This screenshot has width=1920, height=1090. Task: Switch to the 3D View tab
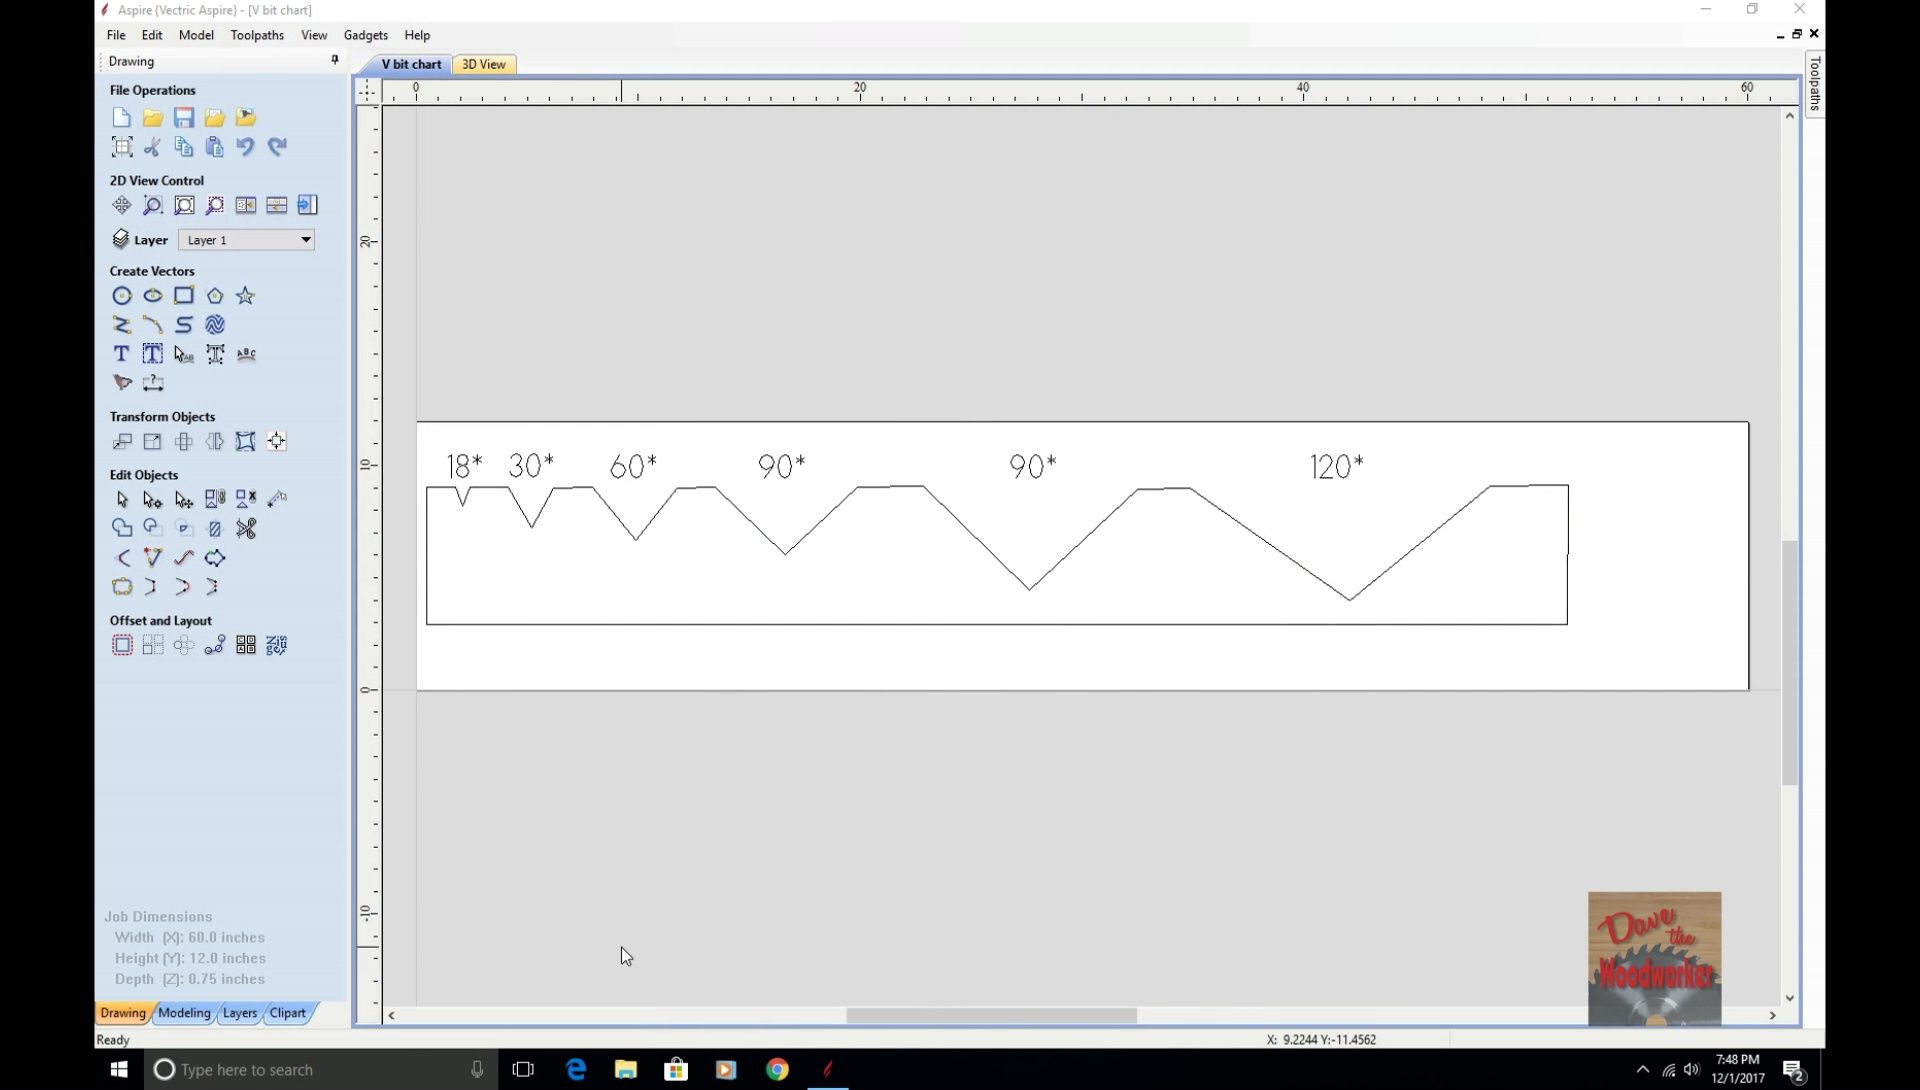[x=483, y=64]
